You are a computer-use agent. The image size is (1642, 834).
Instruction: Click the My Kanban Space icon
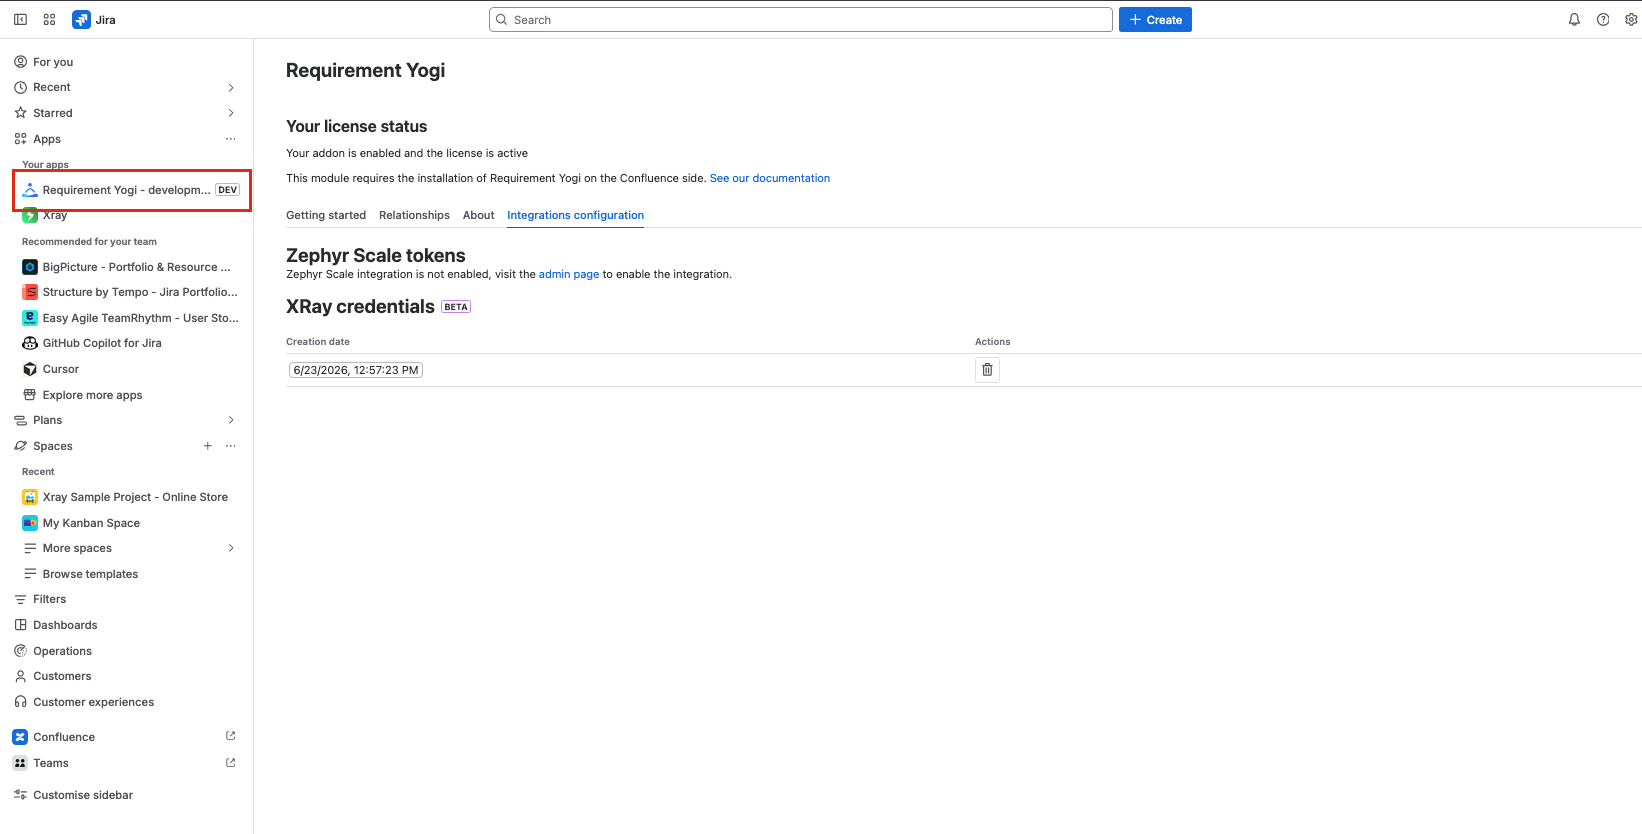click(x=30, y=523)
